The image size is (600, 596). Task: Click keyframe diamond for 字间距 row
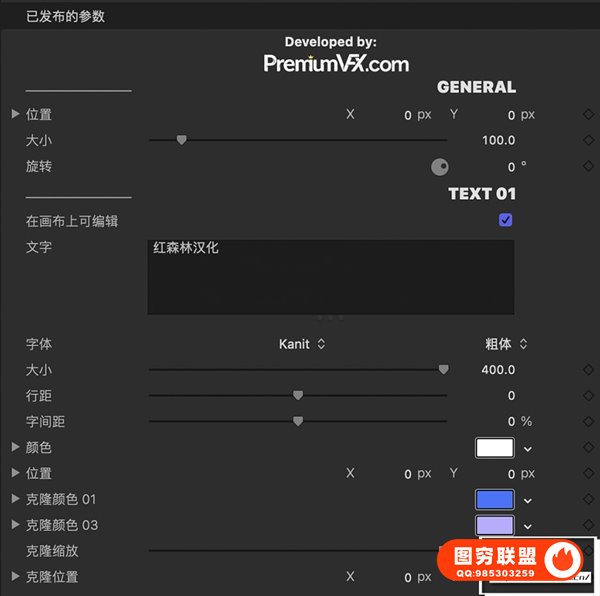click(x=588, y=422)
